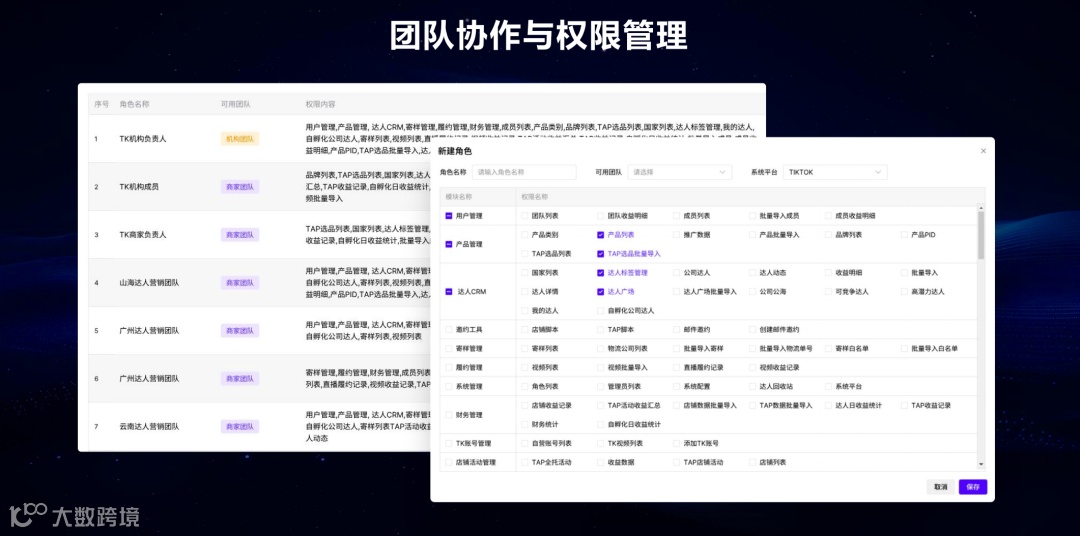The image size is (1080, 536).
Task: Click the 取消 button
Action: point(940,487)
